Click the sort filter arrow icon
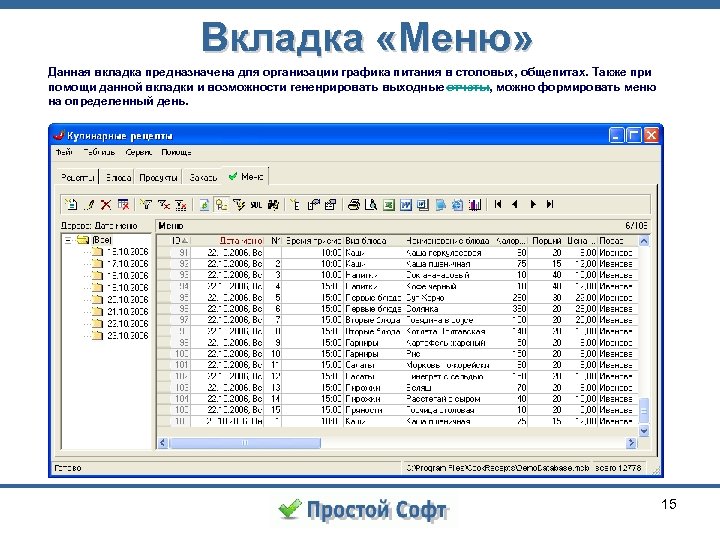The height and width of the screenshot is (540, 720). pos(239,204)
